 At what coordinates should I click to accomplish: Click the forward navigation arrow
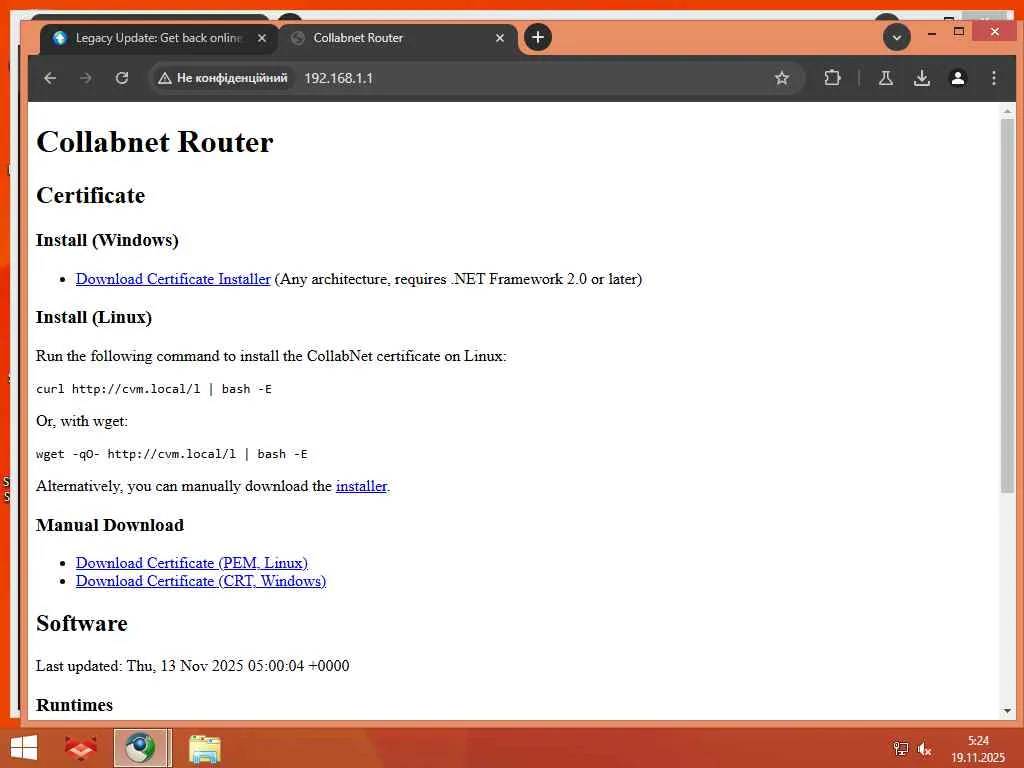click(x=86, y=78)
